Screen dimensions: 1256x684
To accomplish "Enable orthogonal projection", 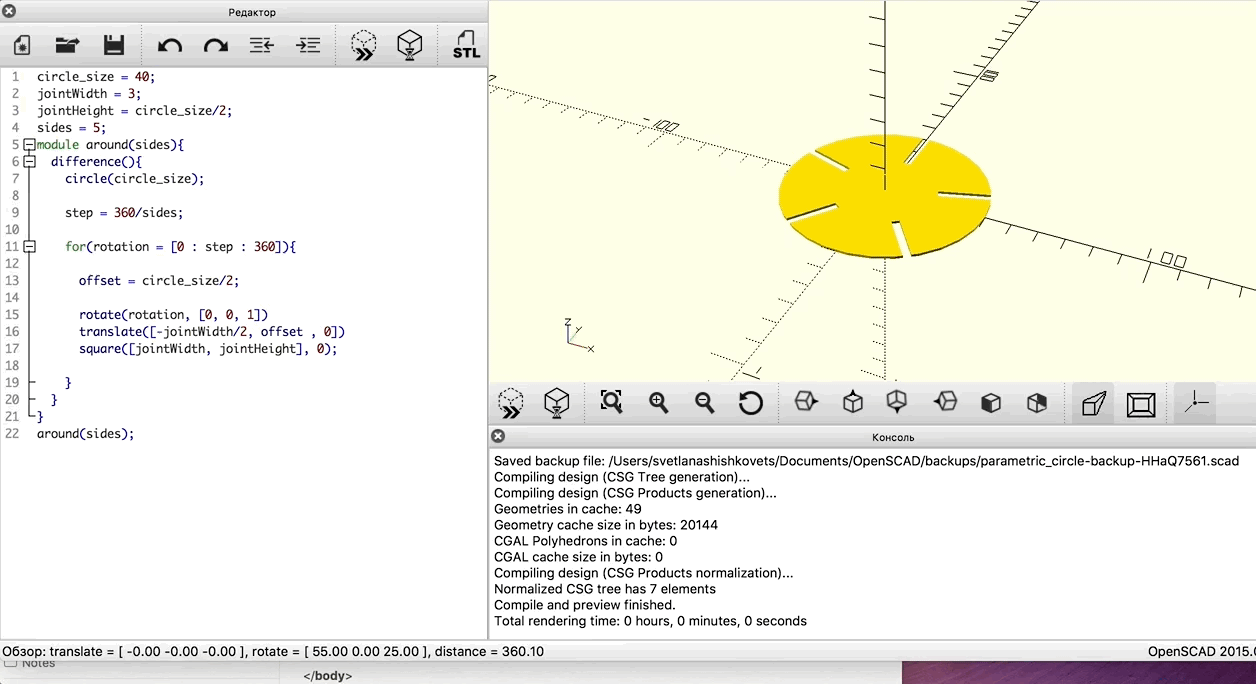I will pos(1141,404).
